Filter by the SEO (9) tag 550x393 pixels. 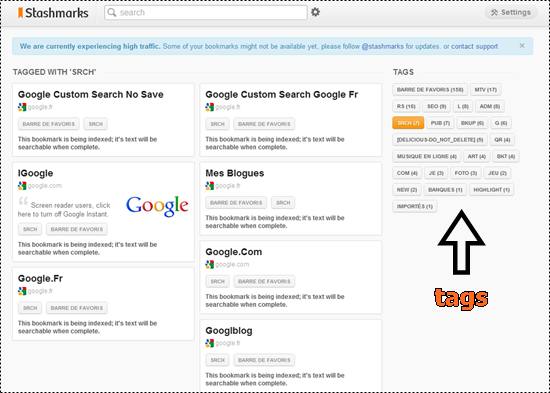pos(437,106)
